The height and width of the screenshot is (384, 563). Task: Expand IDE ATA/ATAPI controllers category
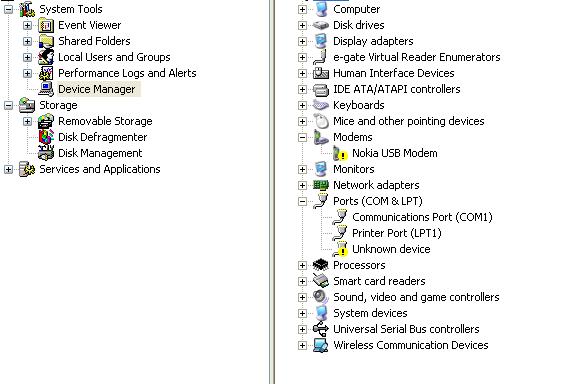coord(302,89)
